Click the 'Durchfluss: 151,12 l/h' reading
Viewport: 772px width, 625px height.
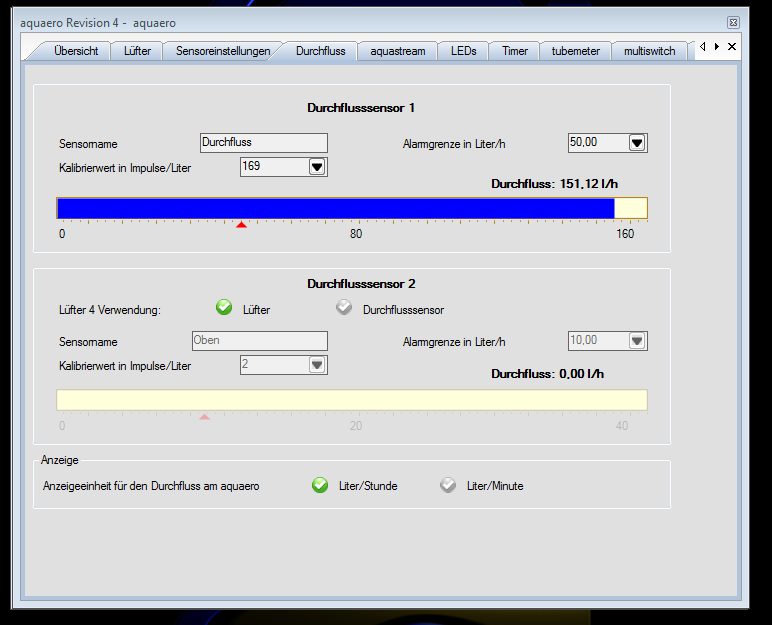tap(554, 184)
